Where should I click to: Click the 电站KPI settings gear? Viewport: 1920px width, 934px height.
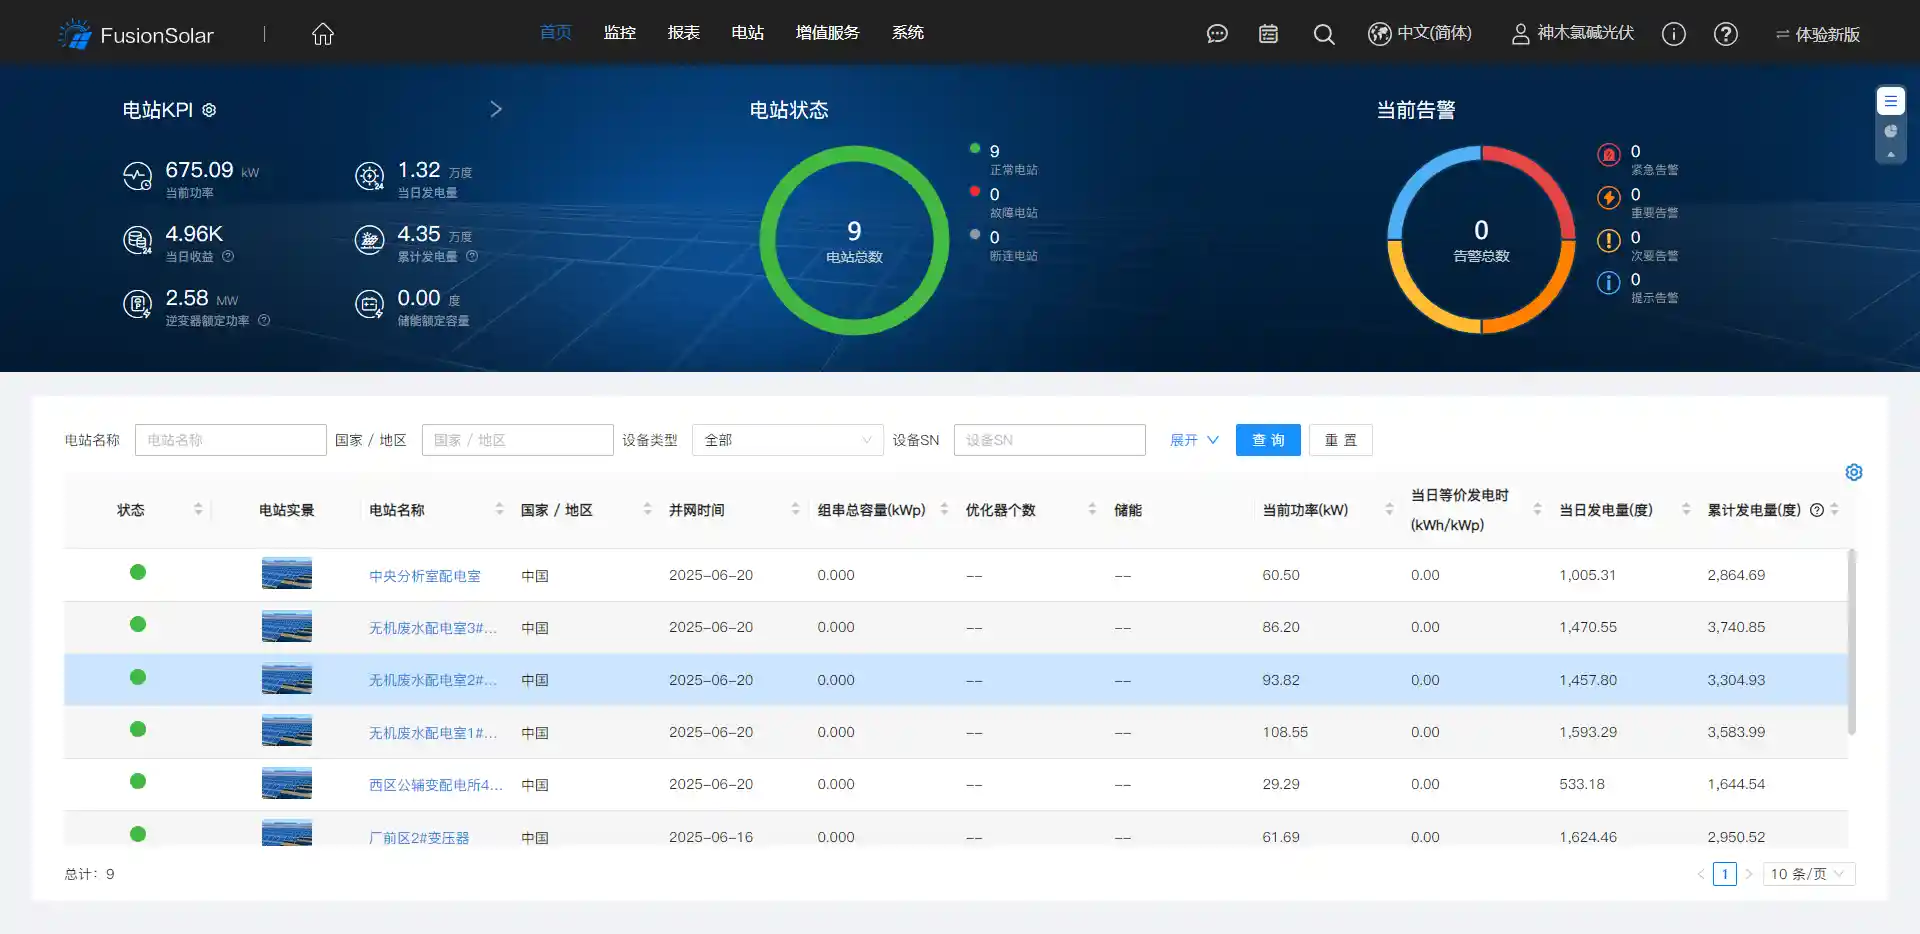(x=209, y=110)
